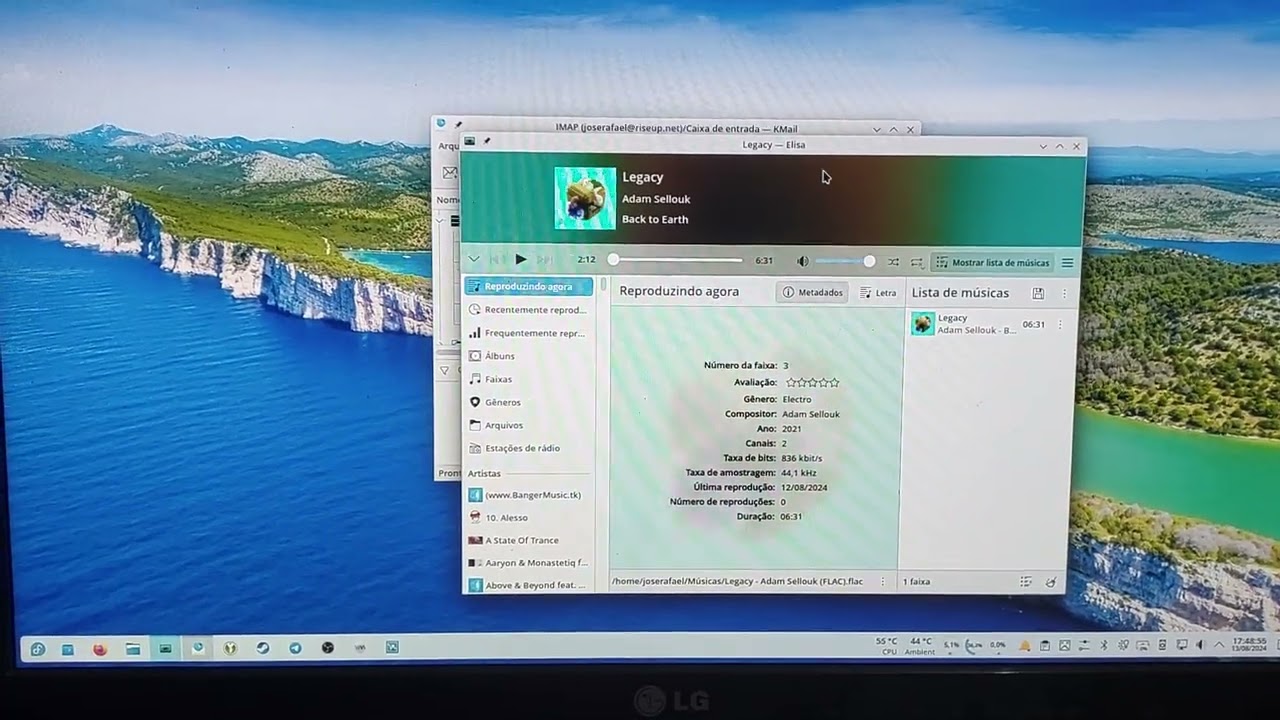The width and height of the screenshot is (1280, 720).
Task: Open the 'Lista de músicas' overflow menu
Action: 1064,294
